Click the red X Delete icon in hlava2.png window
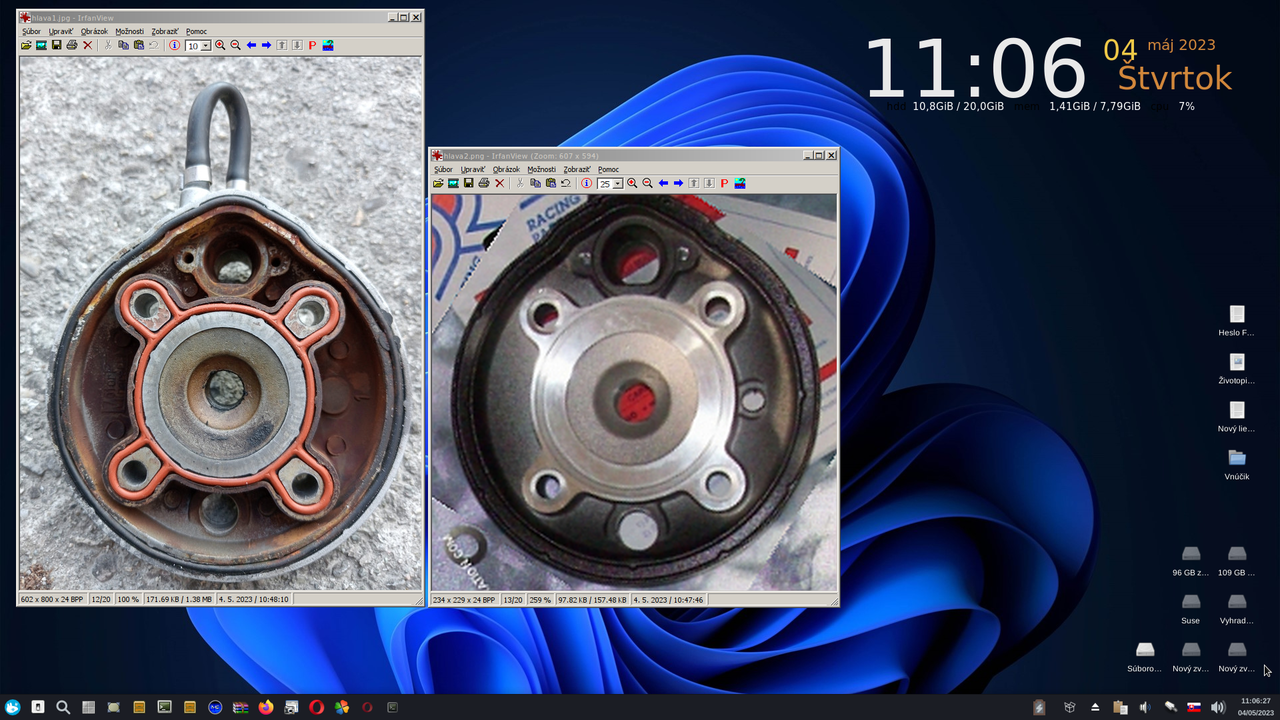 pyautogui.click(x=499, y=183)
